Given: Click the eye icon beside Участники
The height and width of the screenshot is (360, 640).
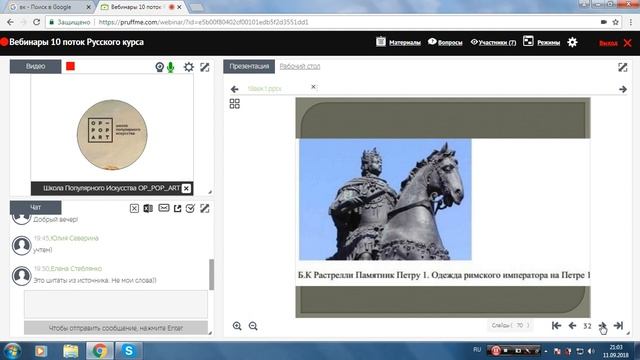Looking at the screenshot, I should [474, 42].
